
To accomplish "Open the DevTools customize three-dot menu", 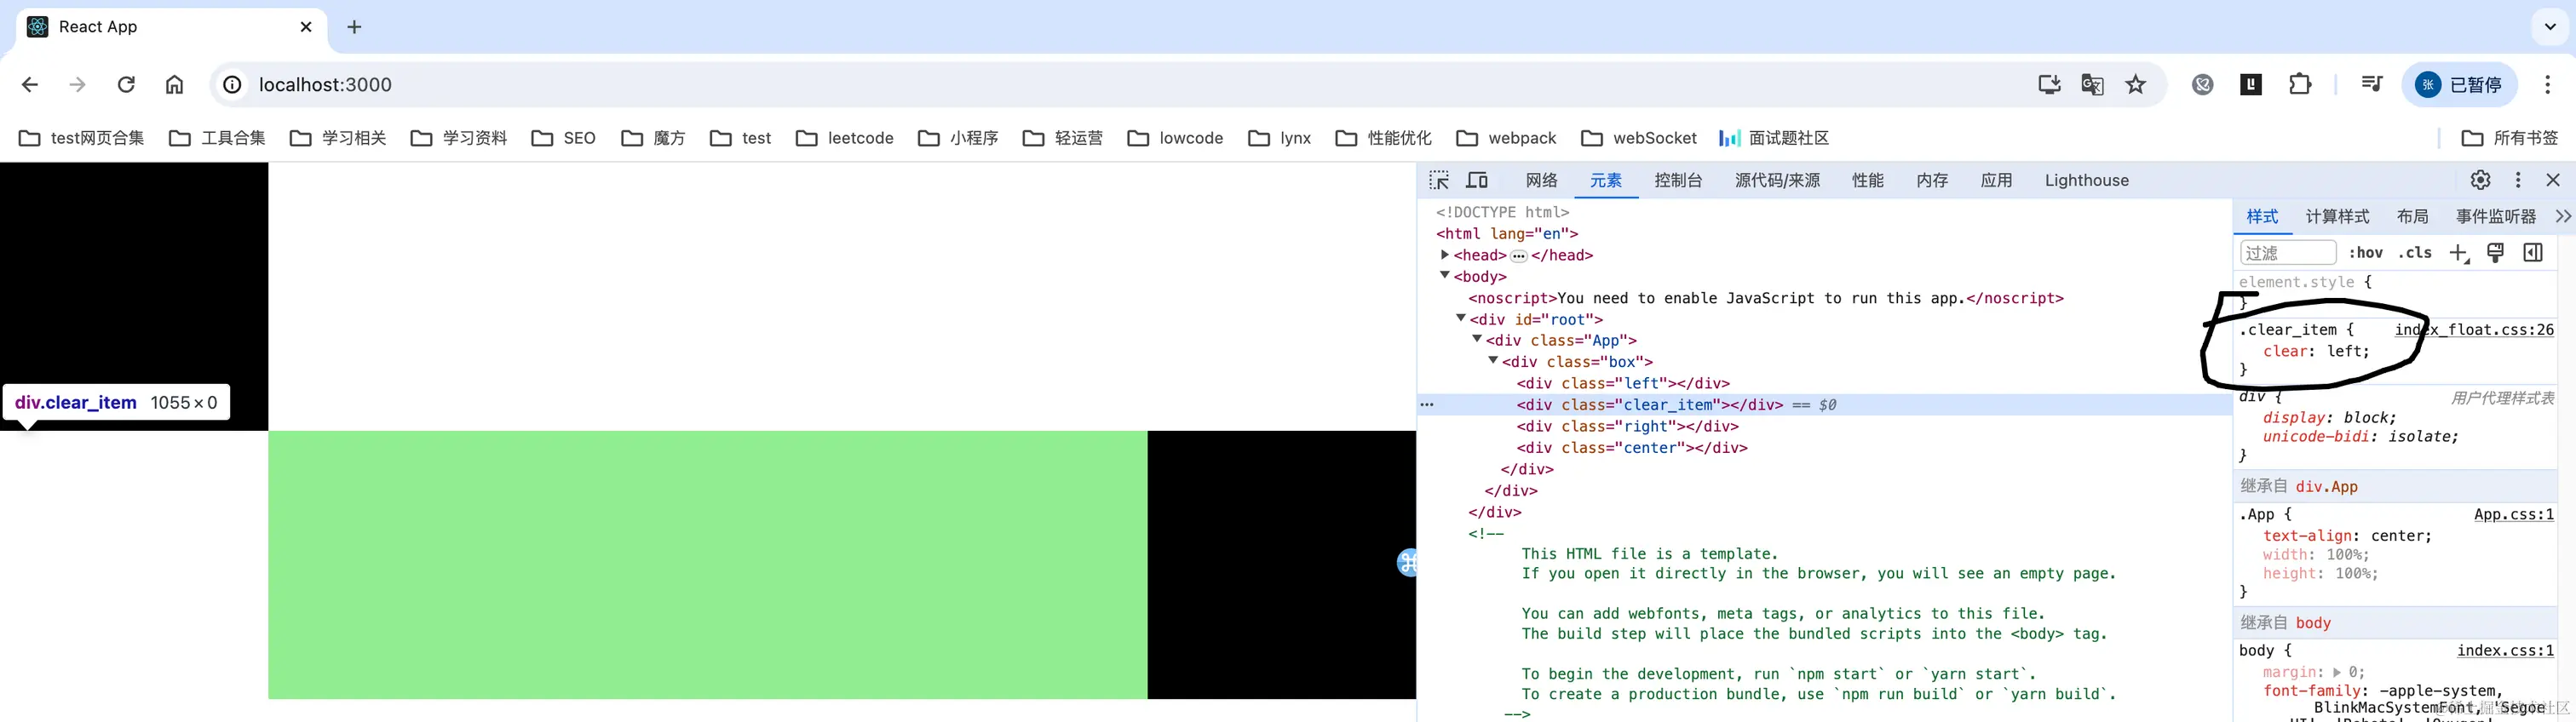I will coord(2518,180).
